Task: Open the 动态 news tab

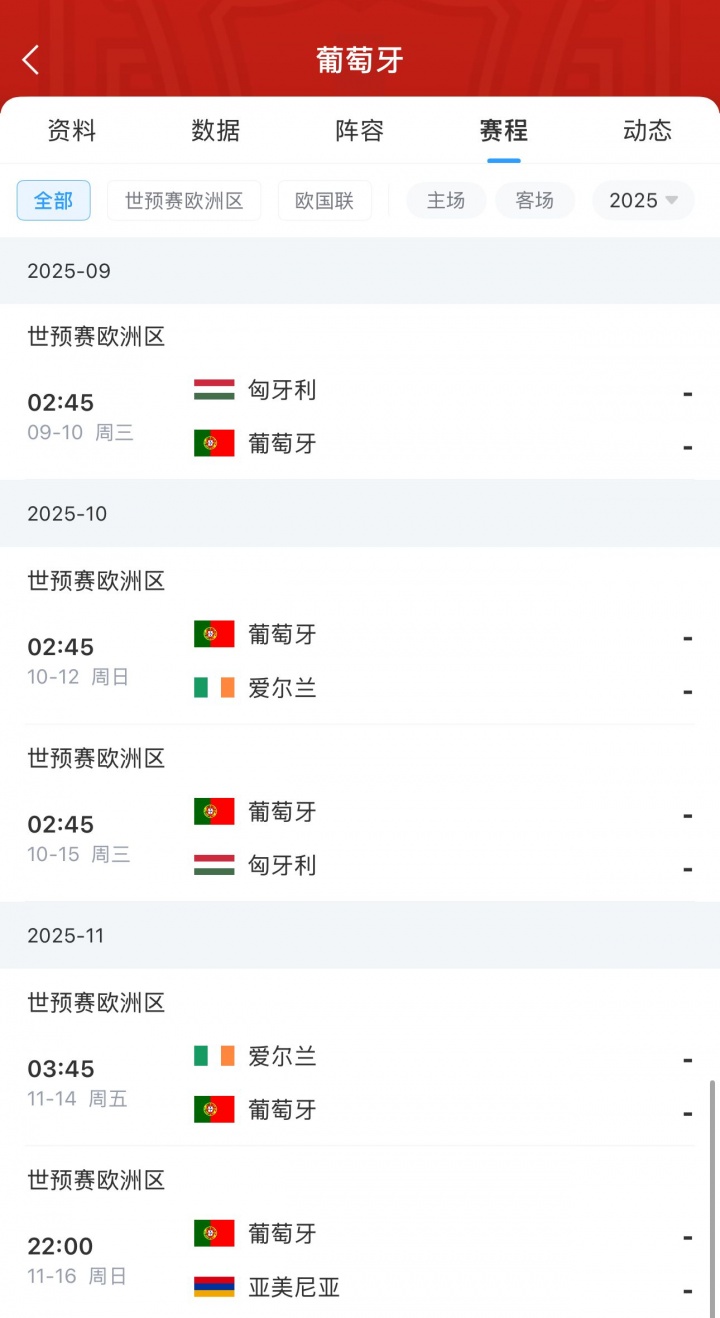Action: pos(647,130)
